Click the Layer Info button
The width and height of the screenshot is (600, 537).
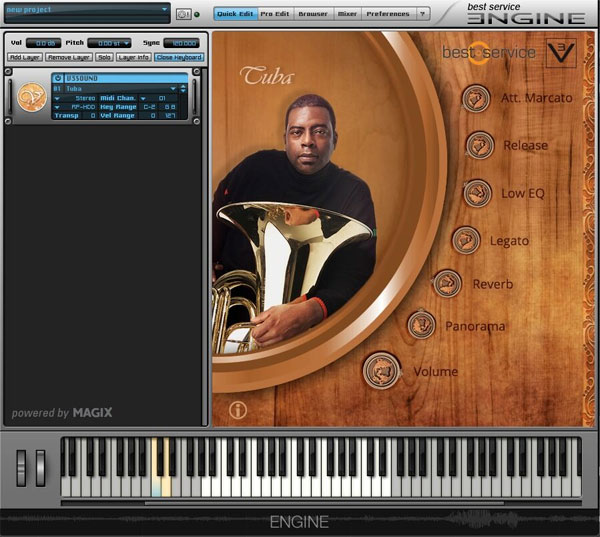click(134, 57)
